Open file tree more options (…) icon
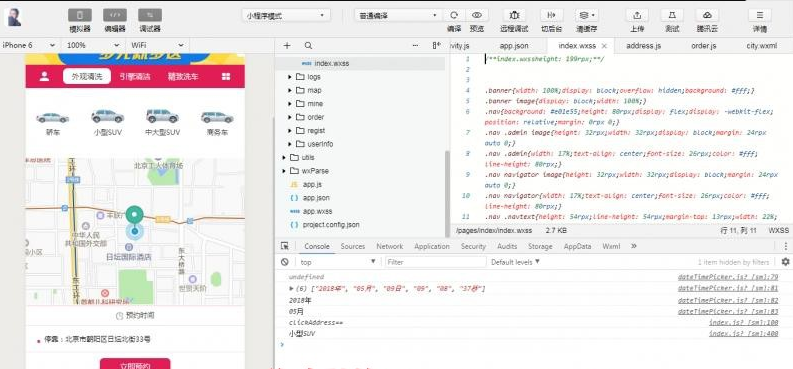793x369 pixels. (x=416, y=45)
